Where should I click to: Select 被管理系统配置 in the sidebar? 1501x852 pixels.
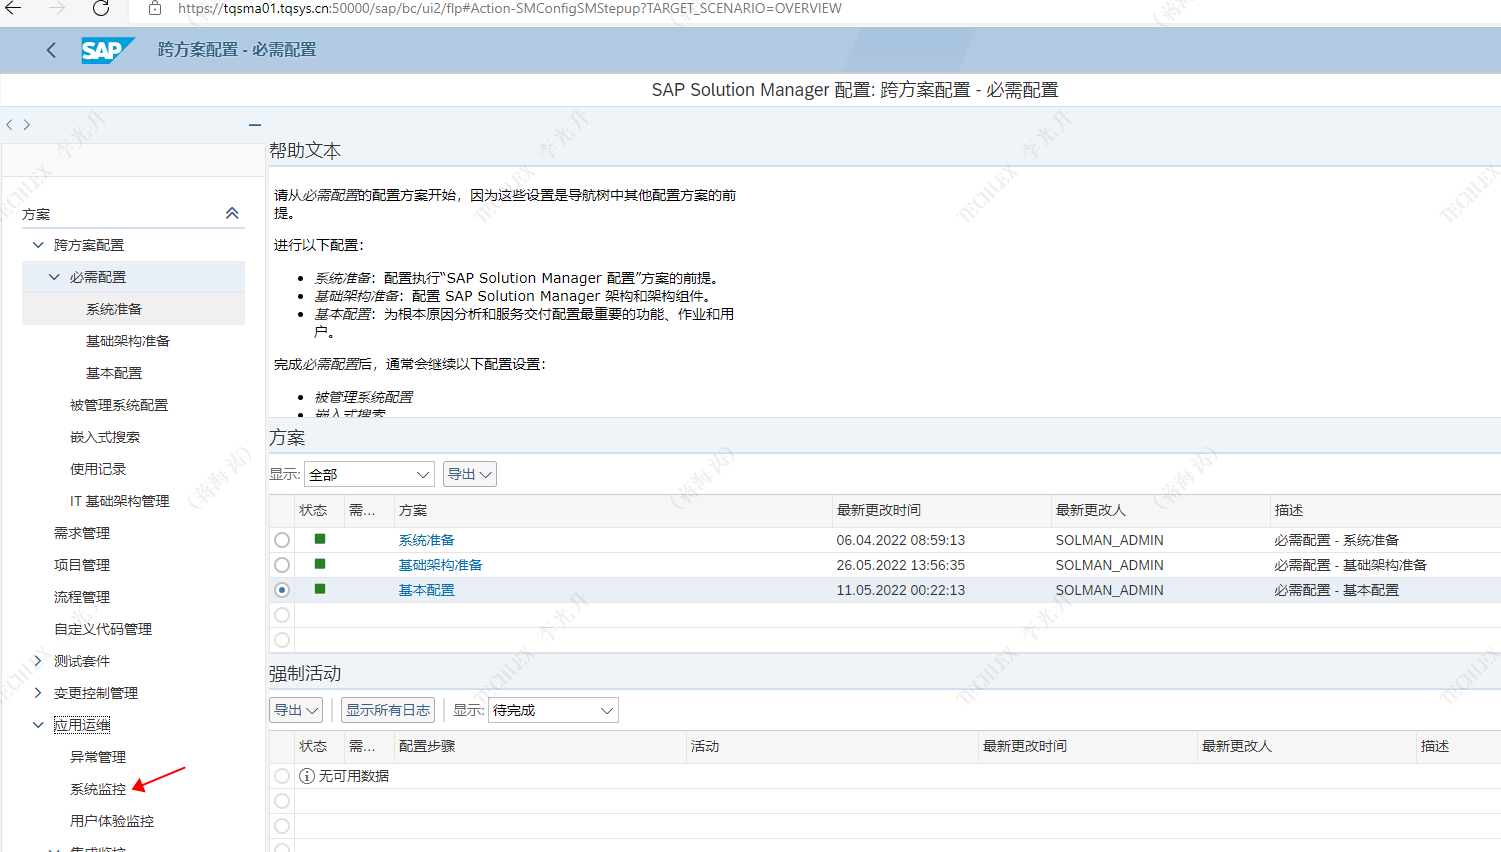[119, 405]
